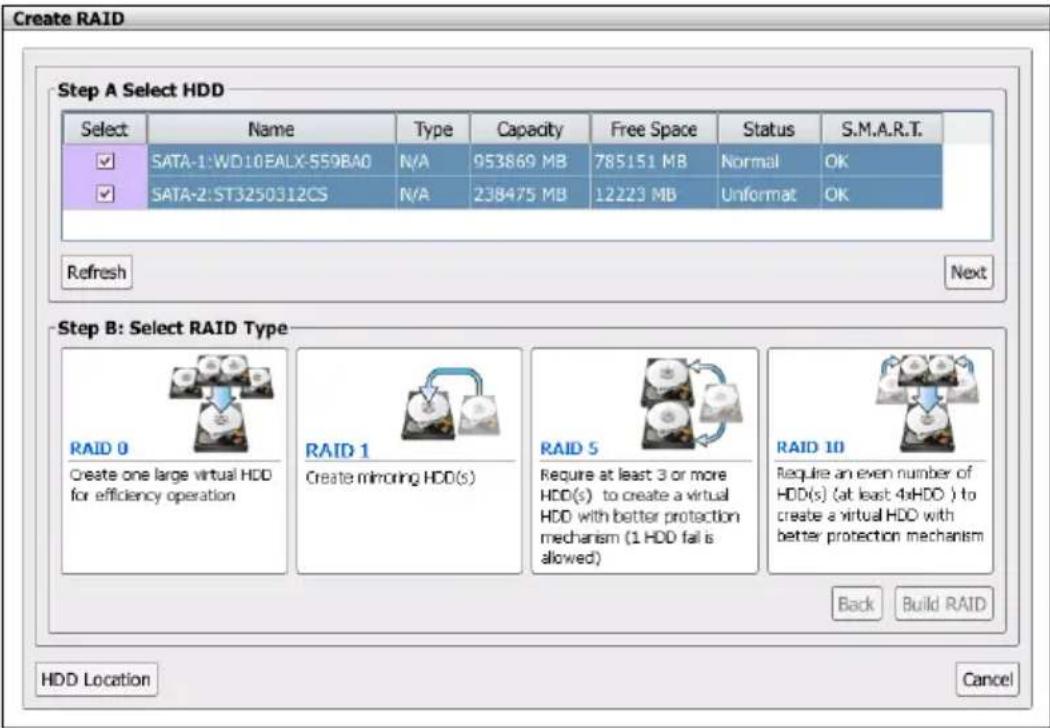Click the Build RAID button

[944, 604]
